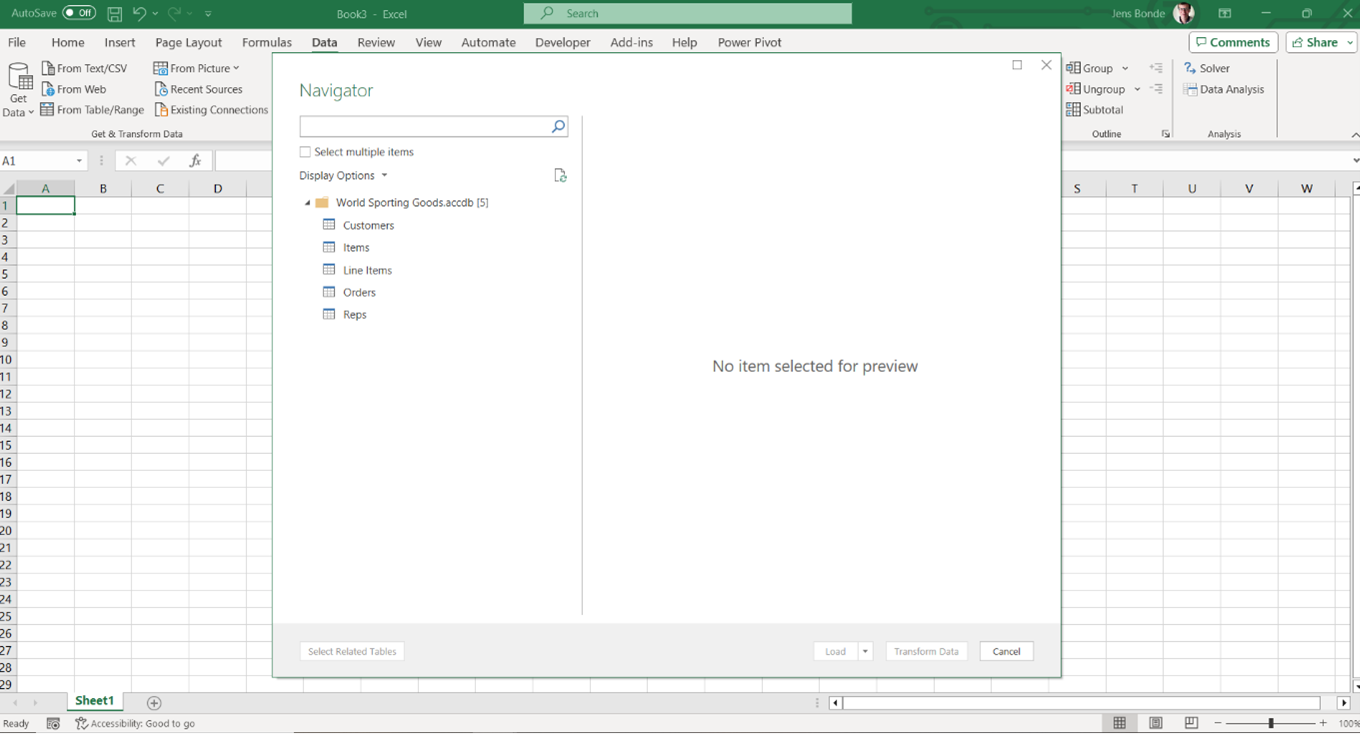Adjust the zoom slider handle
The image size is (1360, 735).
pyautogui.click(x=1271, y=723)
